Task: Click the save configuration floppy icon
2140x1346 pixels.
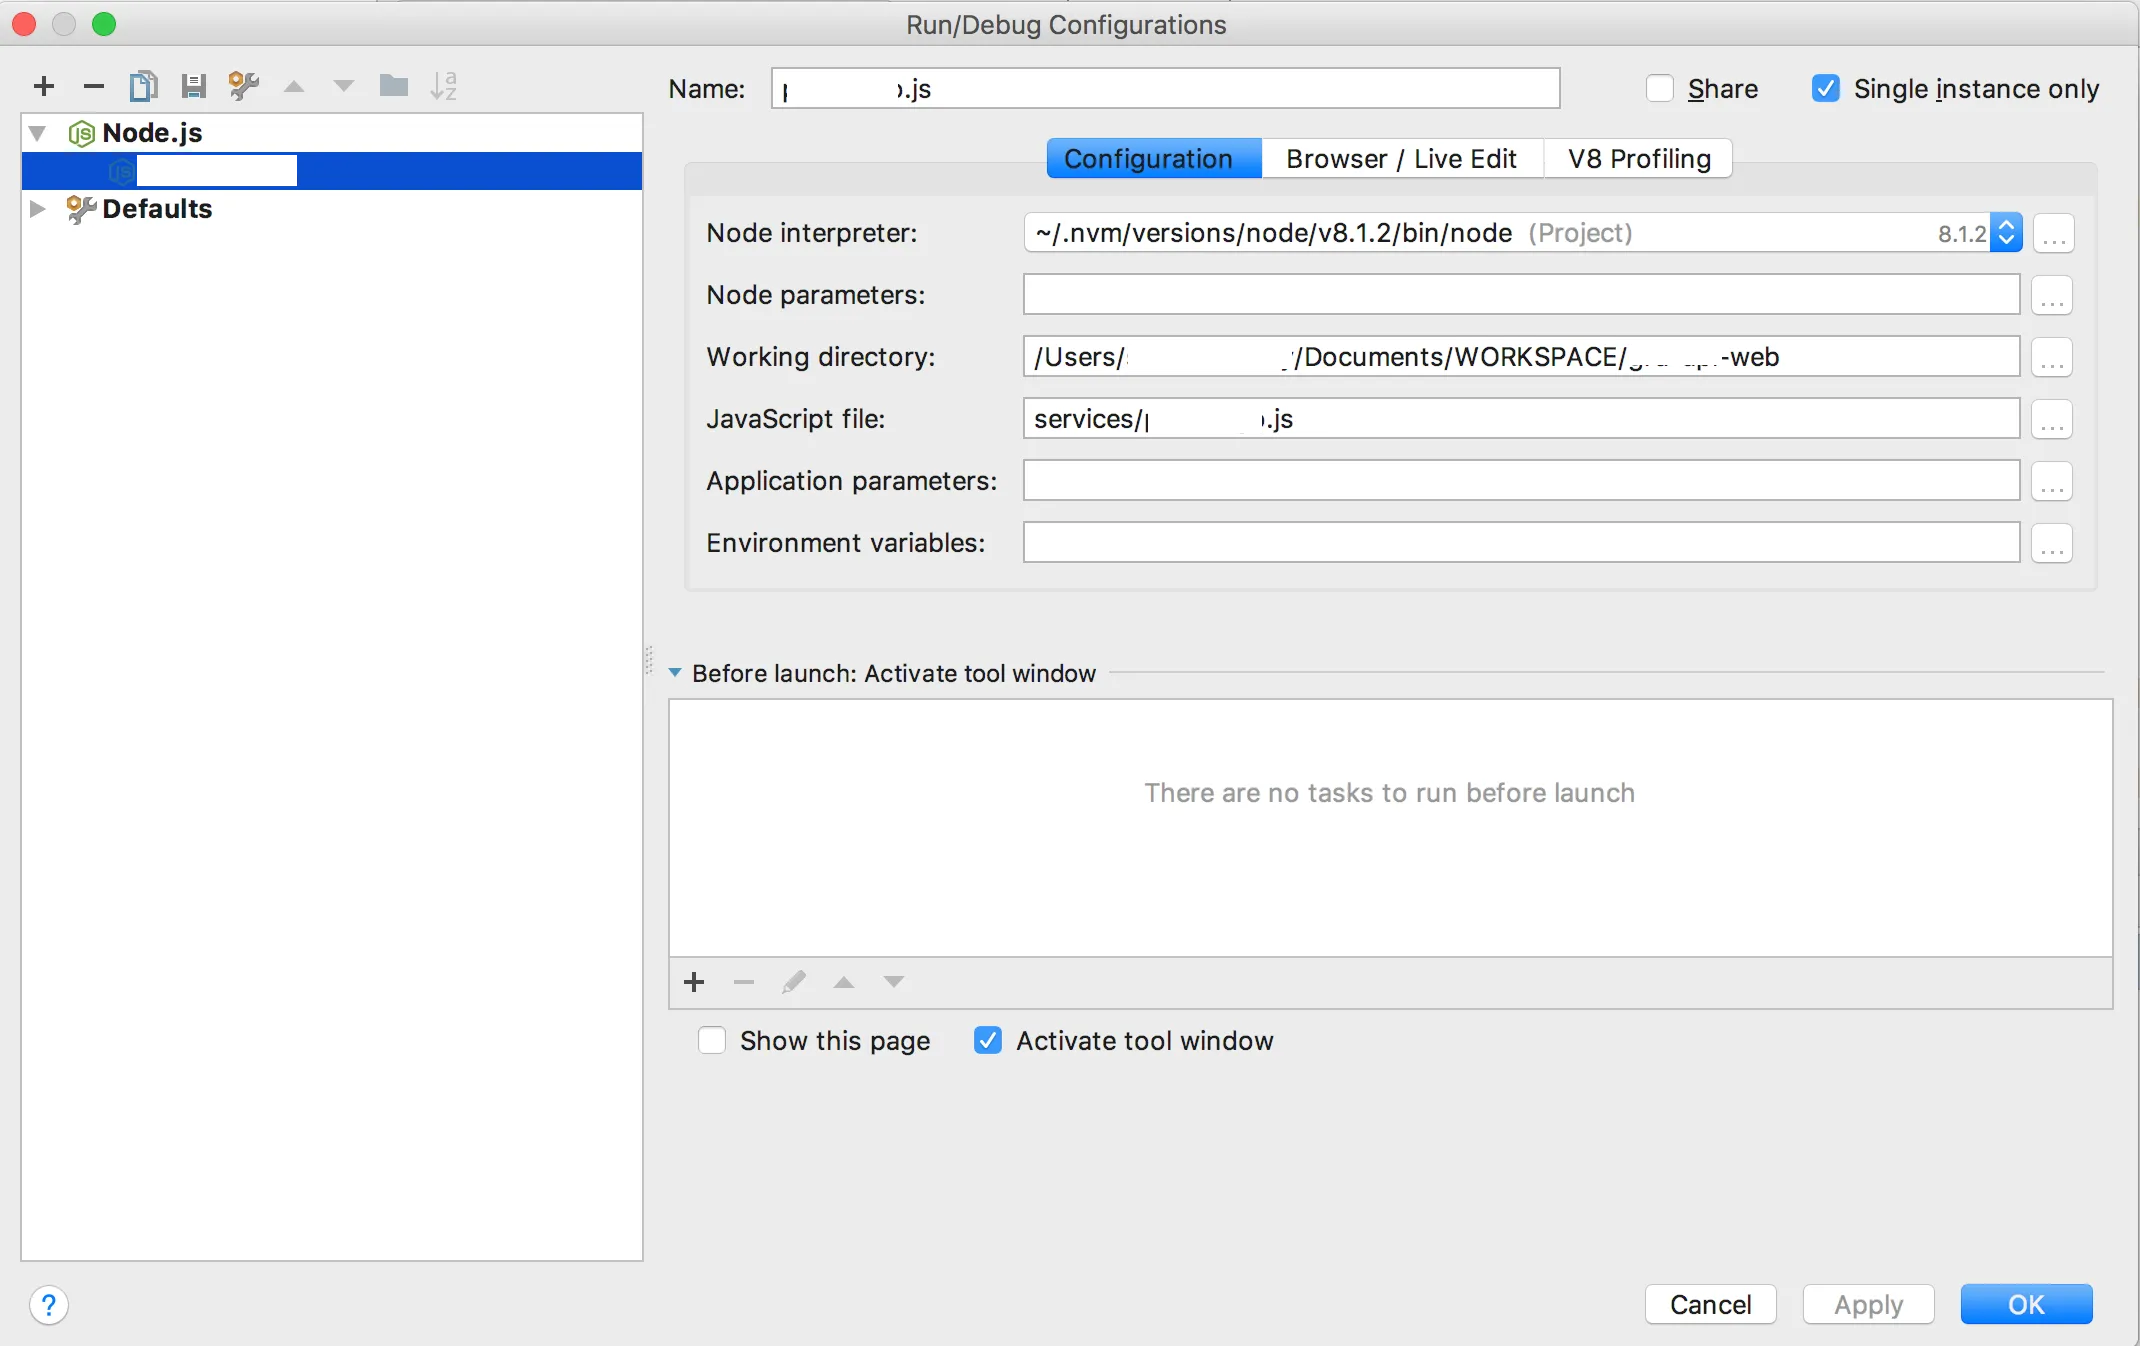Action: click(194, 86)
